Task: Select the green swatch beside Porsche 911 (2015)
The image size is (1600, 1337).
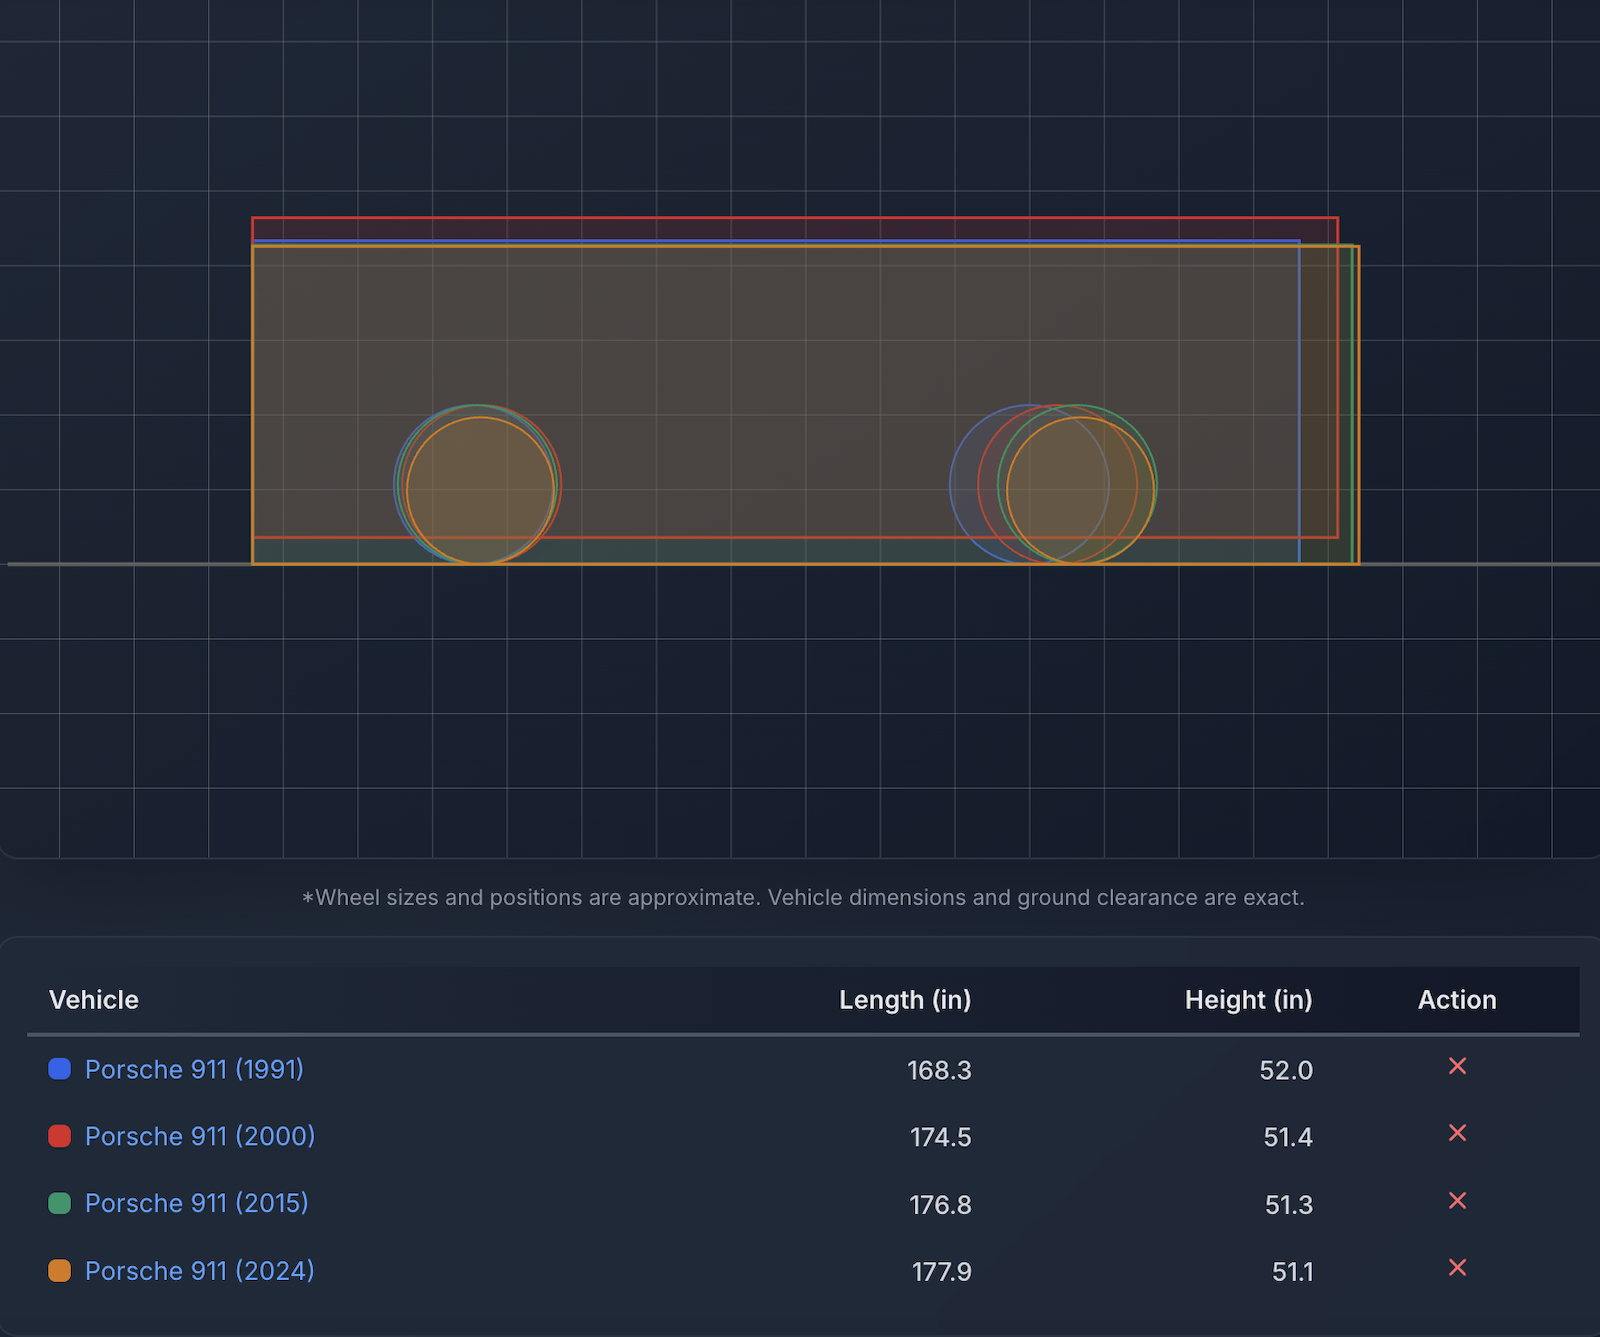Action: click(x=60, y=1203)
